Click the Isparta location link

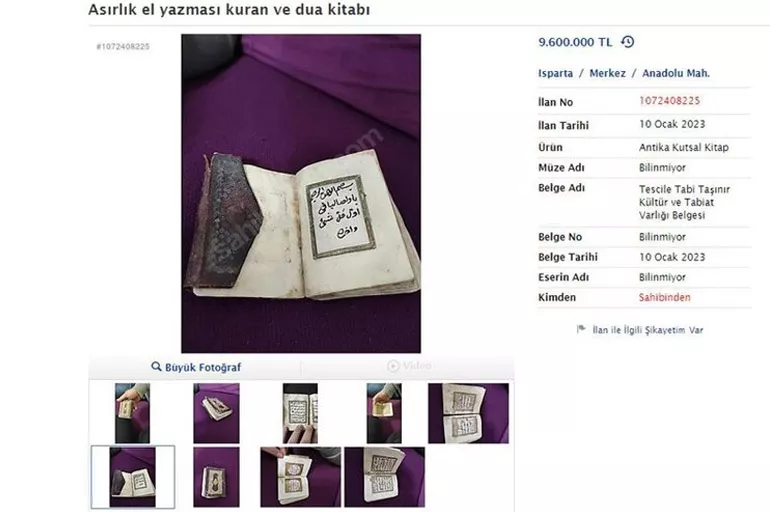tap(555, 73)
